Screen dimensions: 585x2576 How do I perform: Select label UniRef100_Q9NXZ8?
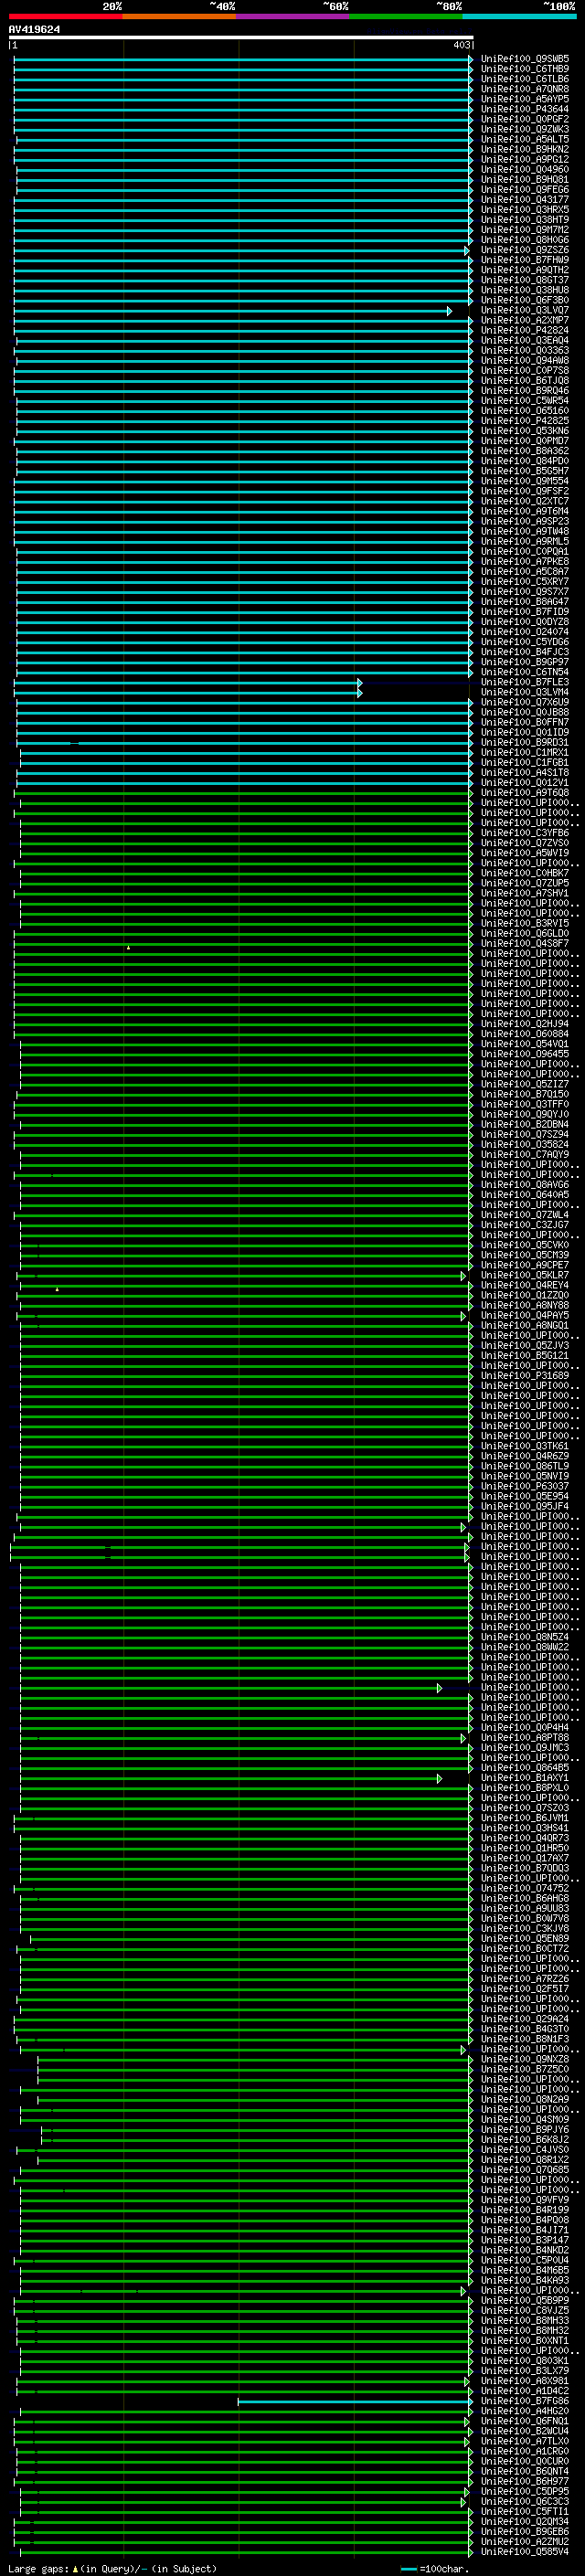pyautogui.click(x=525, y=2060)
